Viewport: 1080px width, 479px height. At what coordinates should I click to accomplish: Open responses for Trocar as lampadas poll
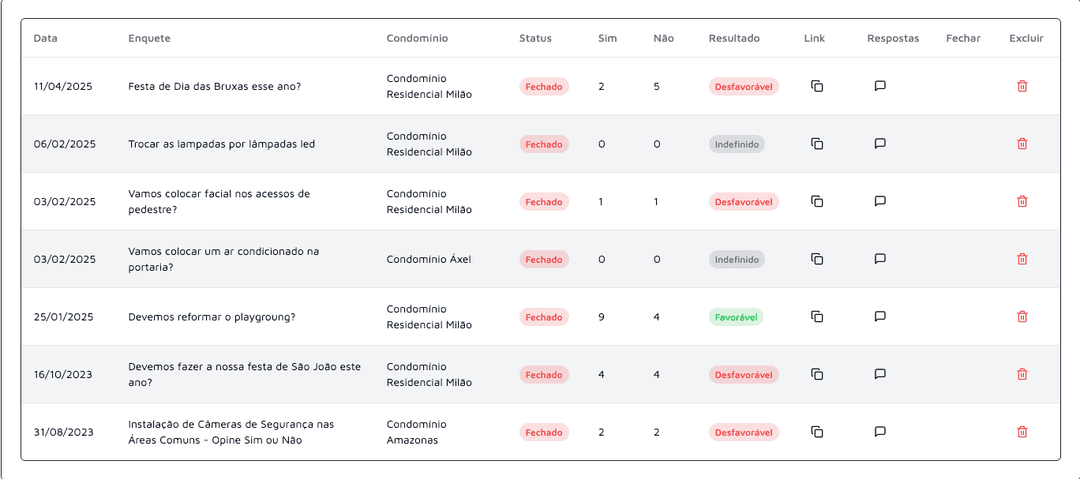(880, 143)
